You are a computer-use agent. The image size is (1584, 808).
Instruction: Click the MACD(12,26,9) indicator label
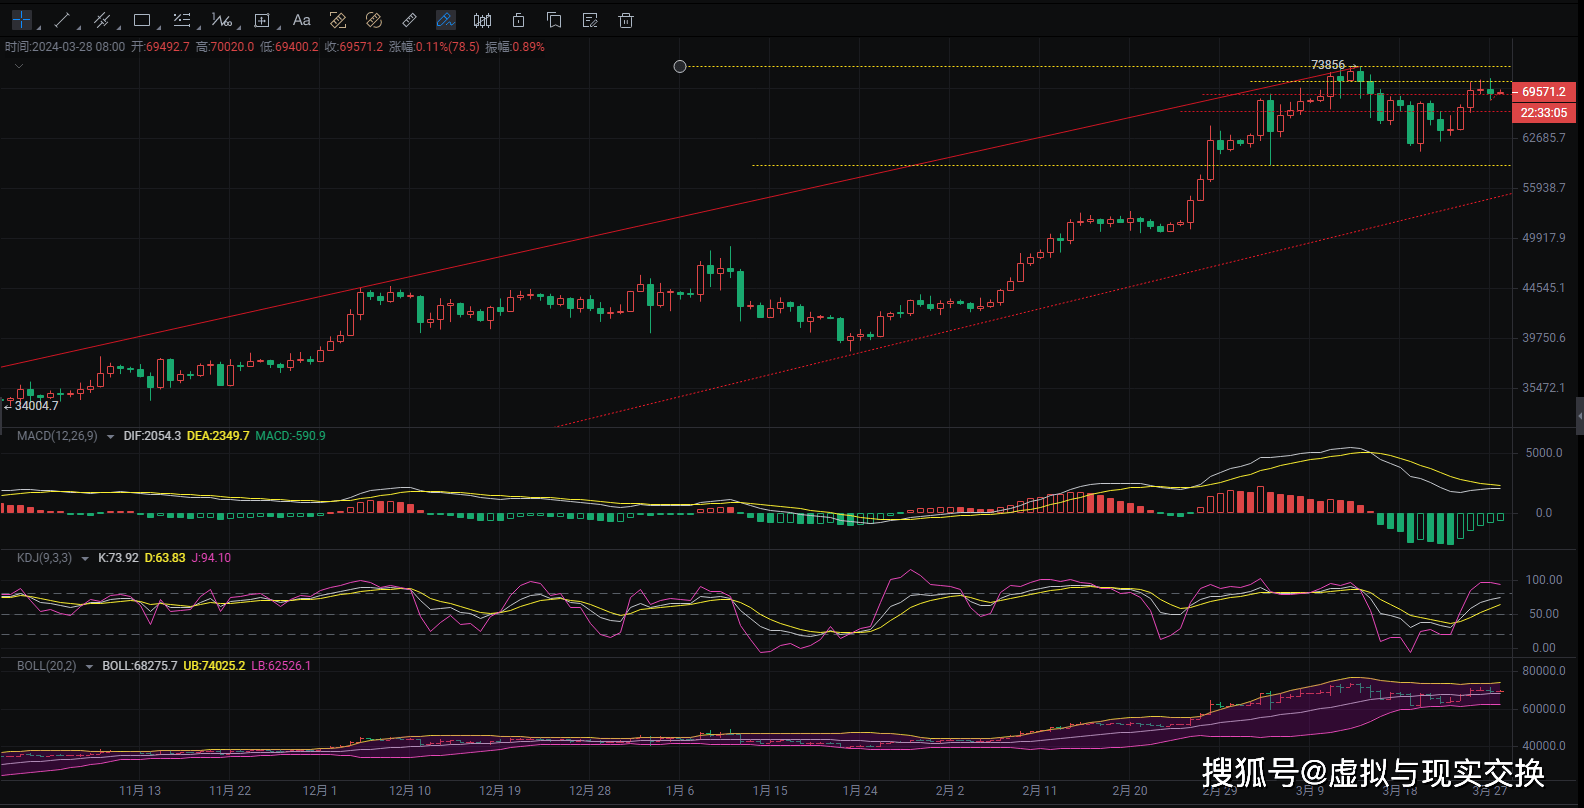(x=57, y=436)
